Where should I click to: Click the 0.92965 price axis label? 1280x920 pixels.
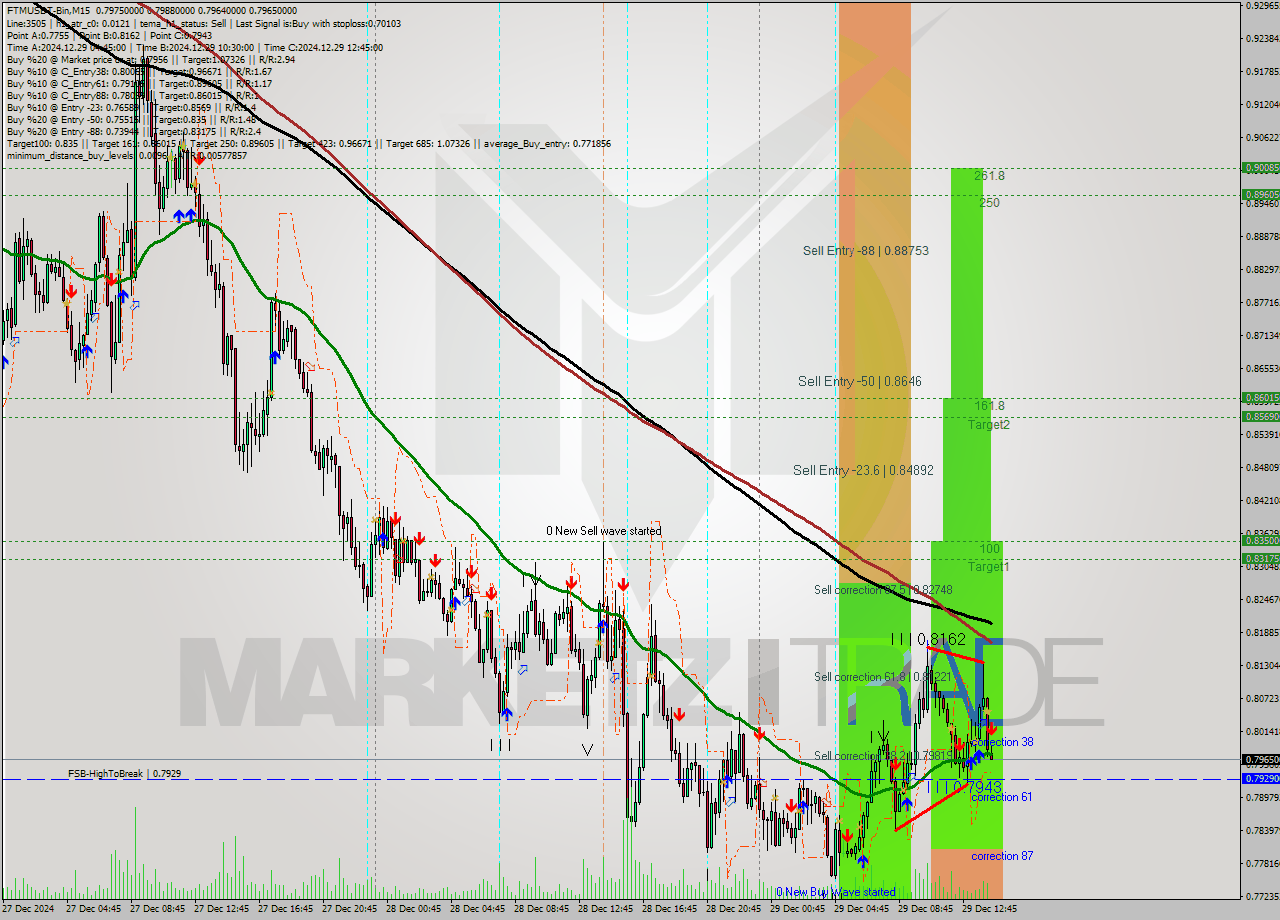click(1262, 6)
